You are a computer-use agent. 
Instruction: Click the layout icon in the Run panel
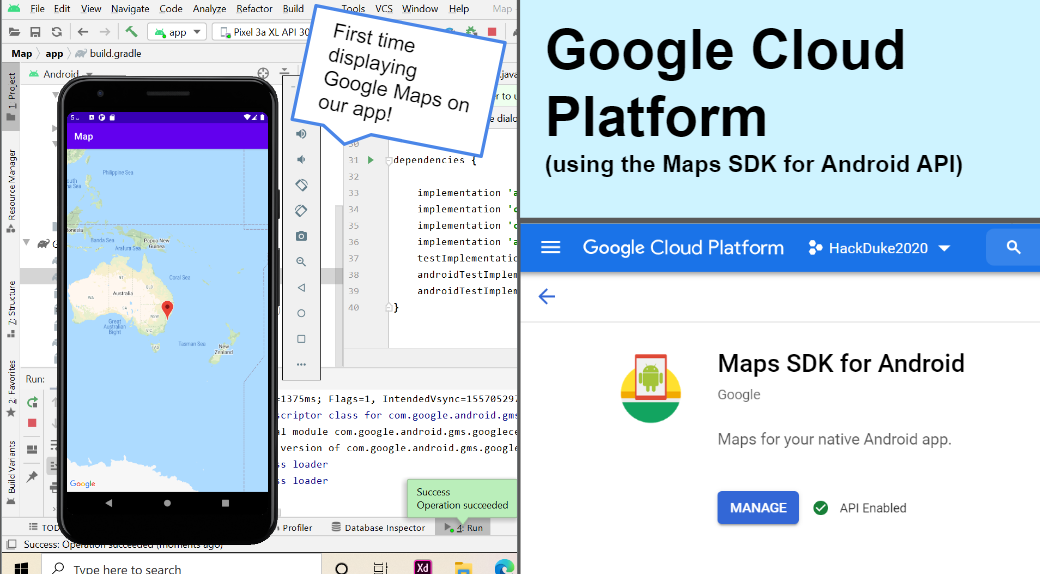pyautogui.click(x=32, y=450)
